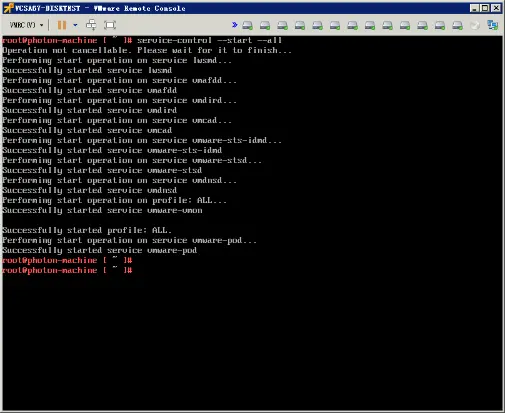505x413 pixels.
Task: Click the first hard disk device icon after chevron
Action: coord(247,25)
